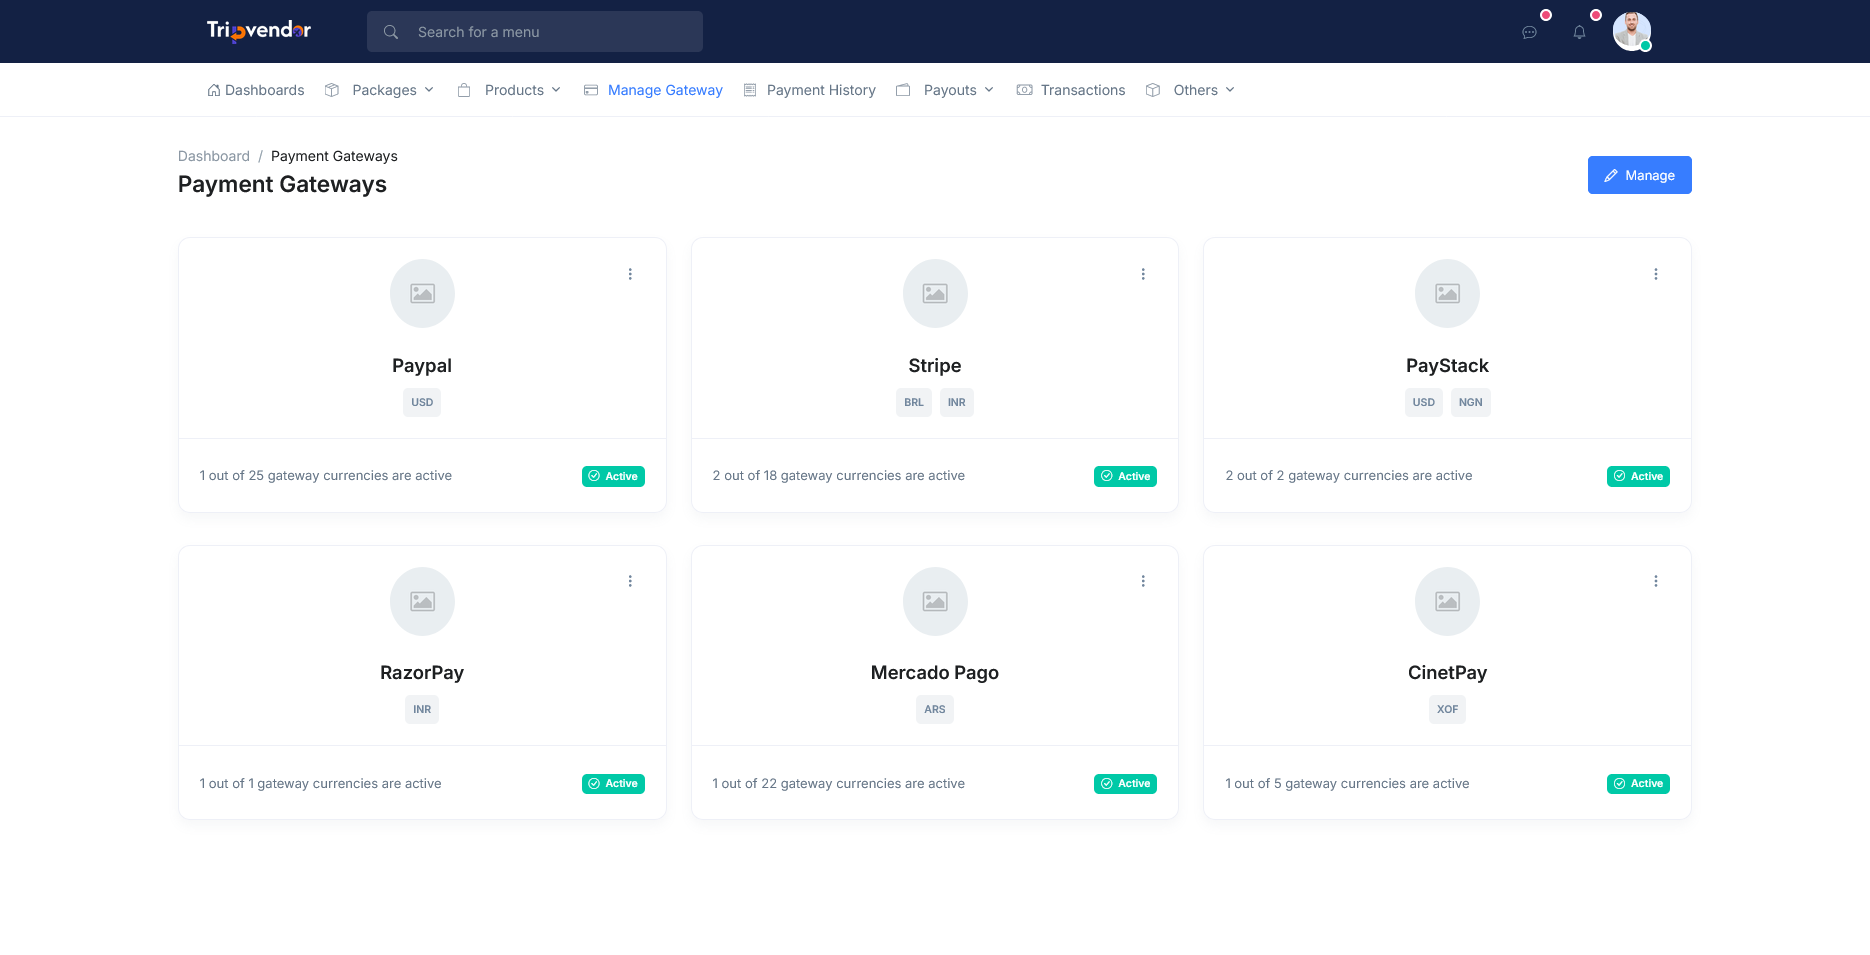
Task: Click the PayStack image placeholder
Action: pyautogui.click(x=1447, y=293)
